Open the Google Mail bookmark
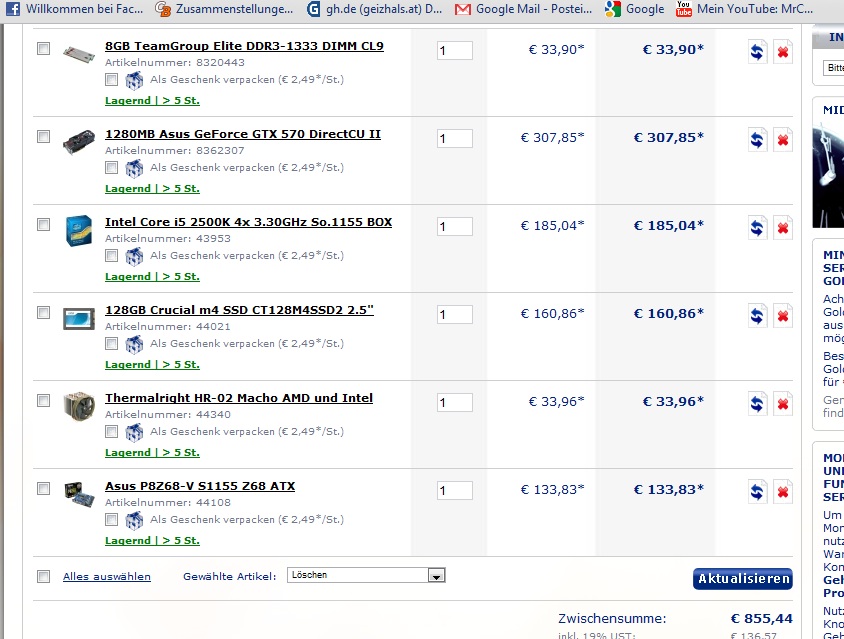The height and width of the screenshot is (639, 844). (x=523, y=9)
